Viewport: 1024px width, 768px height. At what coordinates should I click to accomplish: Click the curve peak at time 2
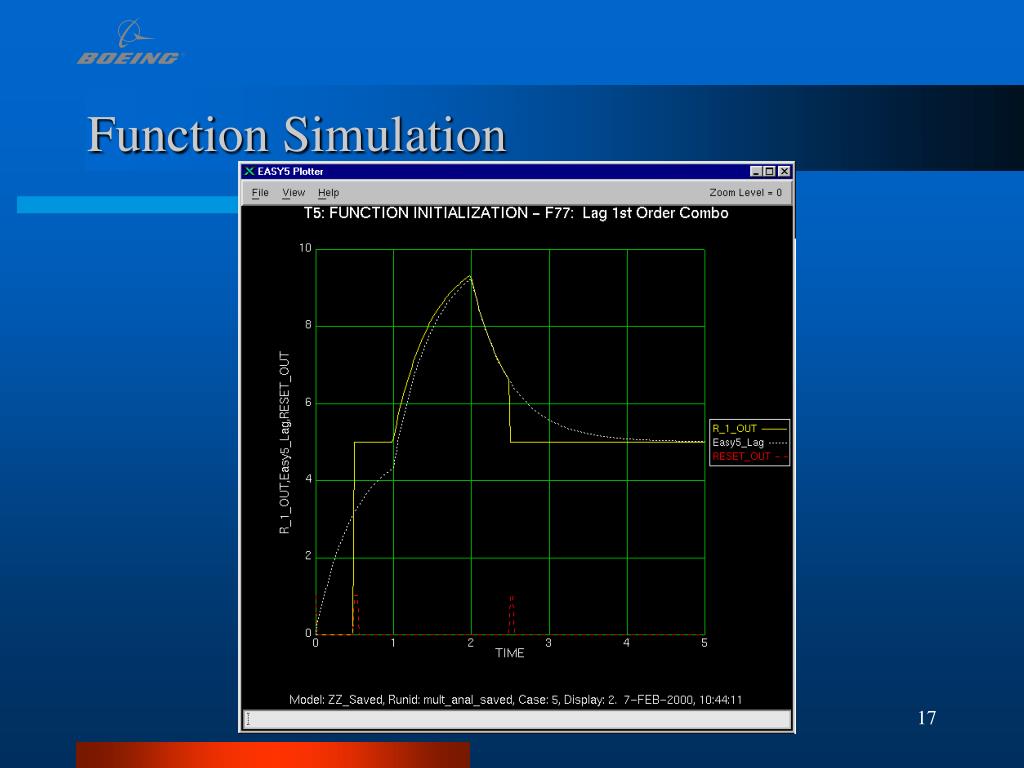tap(470, 277)
